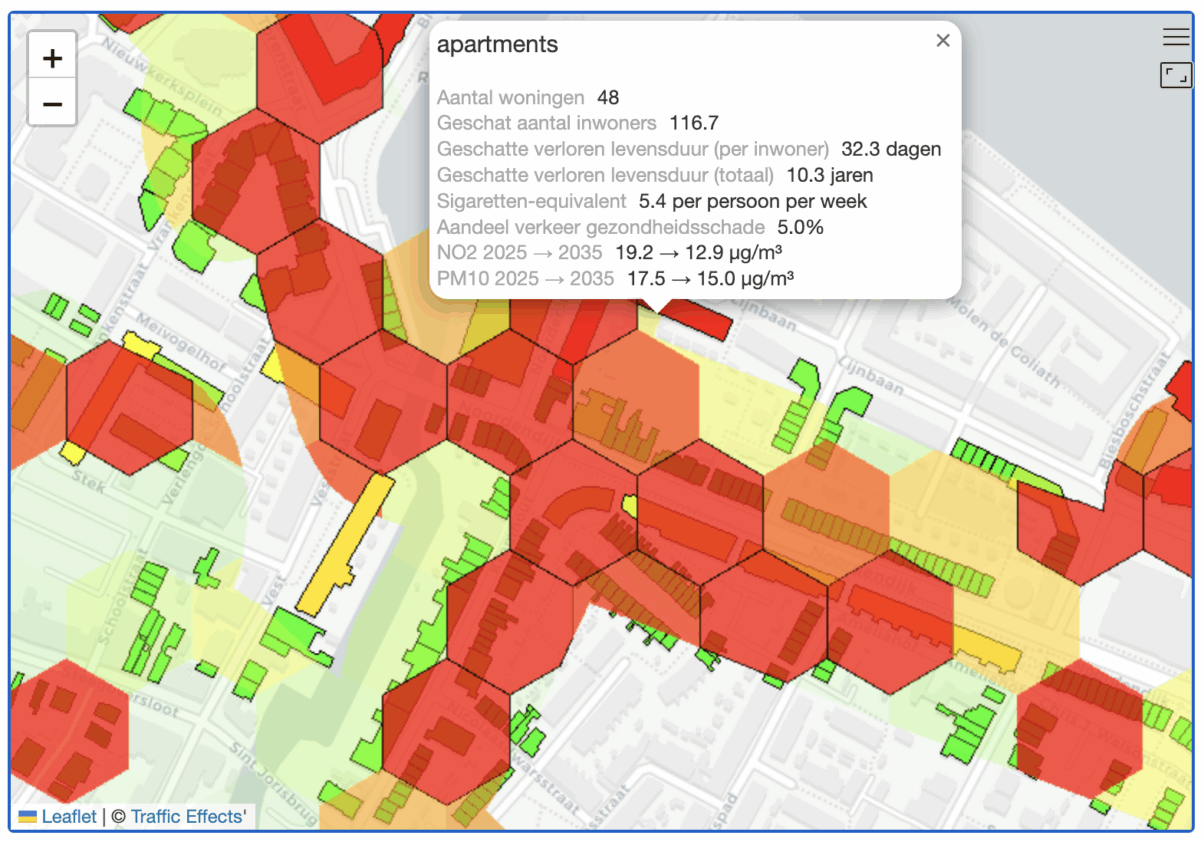
Task: Click the 'Sigaretten-equivalent' value in popup
Action: pyautogui.click(x=752, y=201)
